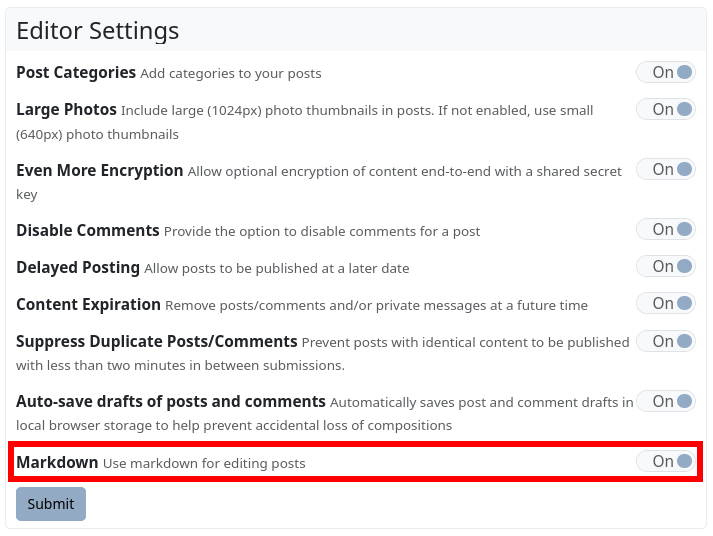Toggle the Post Categories switch
Screen dimensions: 713x536
pos(666,72)
